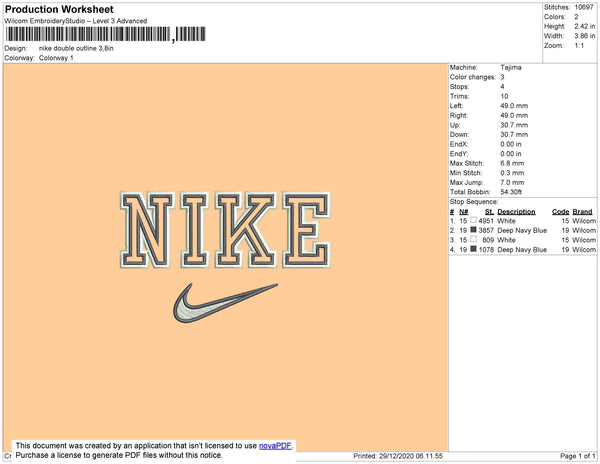Click the NIKE lettering in the design preview
This screenshot has width=600, height=464.
[x=225, y=230]
